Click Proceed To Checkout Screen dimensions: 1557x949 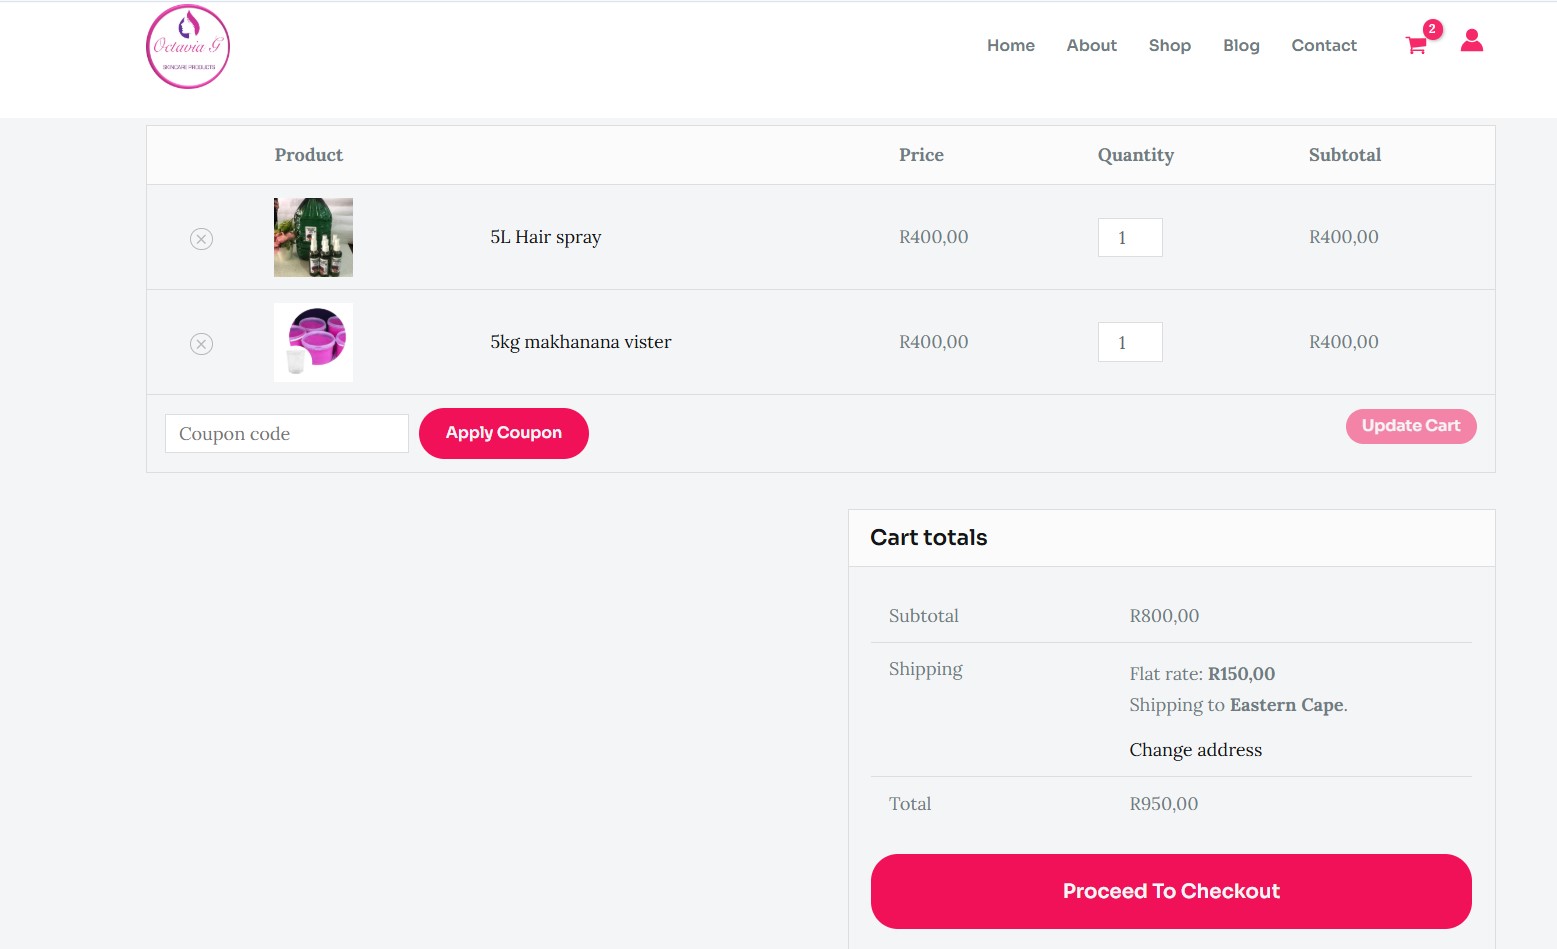[1170, 891]
